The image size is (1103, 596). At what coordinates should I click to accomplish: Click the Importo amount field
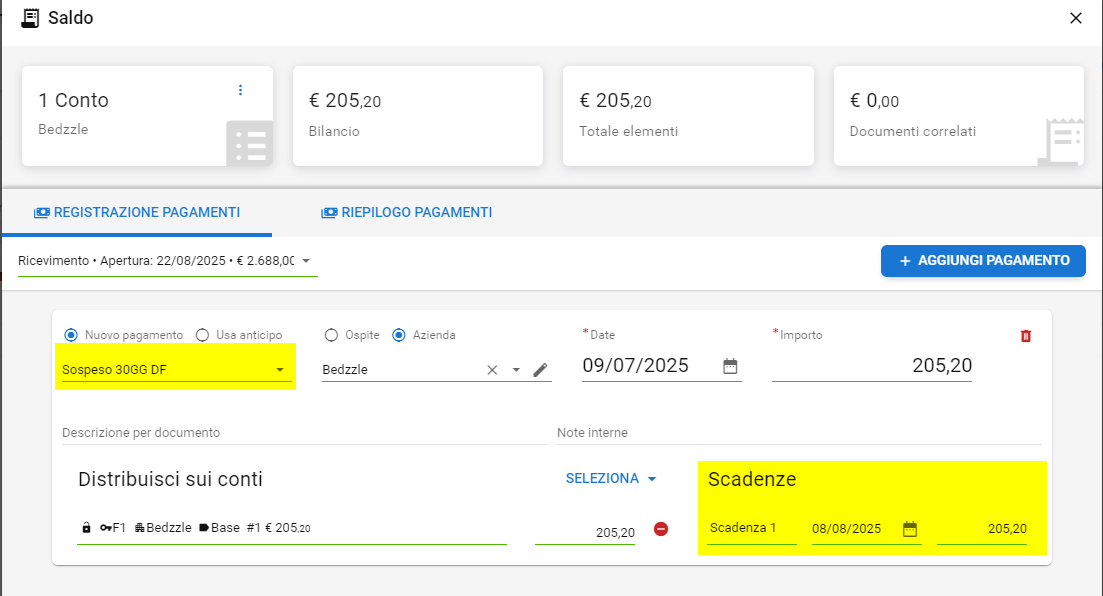[871, 367]
